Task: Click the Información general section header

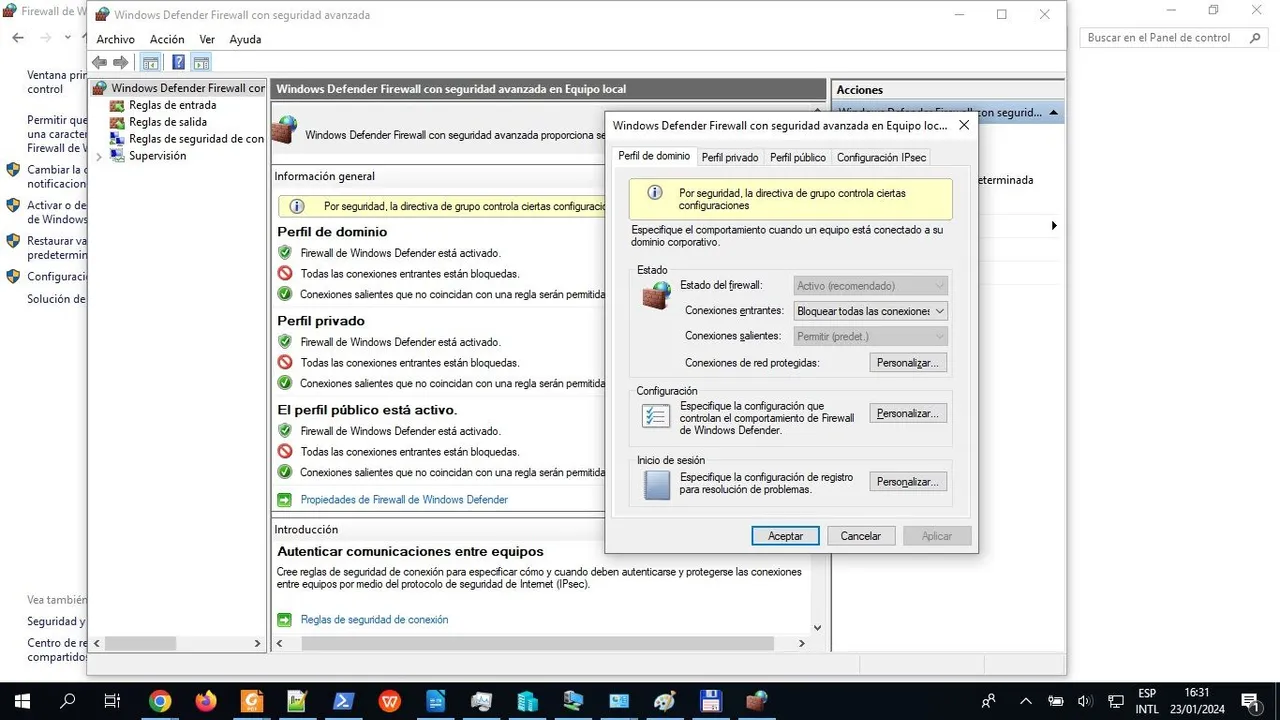Action: point(324,176)
